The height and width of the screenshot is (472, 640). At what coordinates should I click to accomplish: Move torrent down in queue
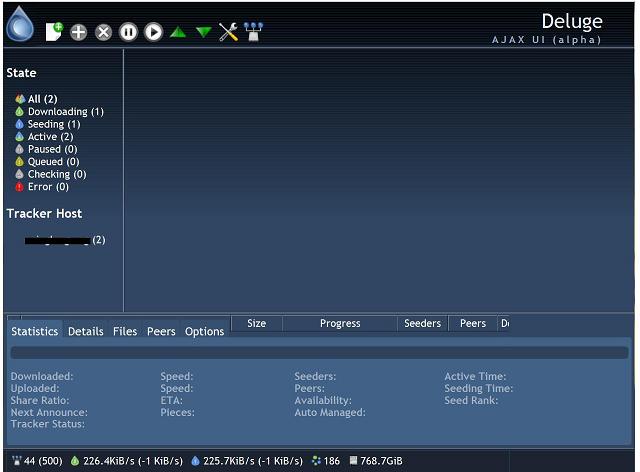point(203,32)
